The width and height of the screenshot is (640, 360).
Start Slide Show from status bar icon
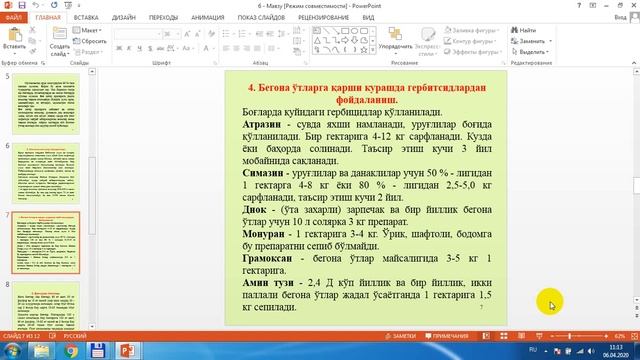pos(539,336)
